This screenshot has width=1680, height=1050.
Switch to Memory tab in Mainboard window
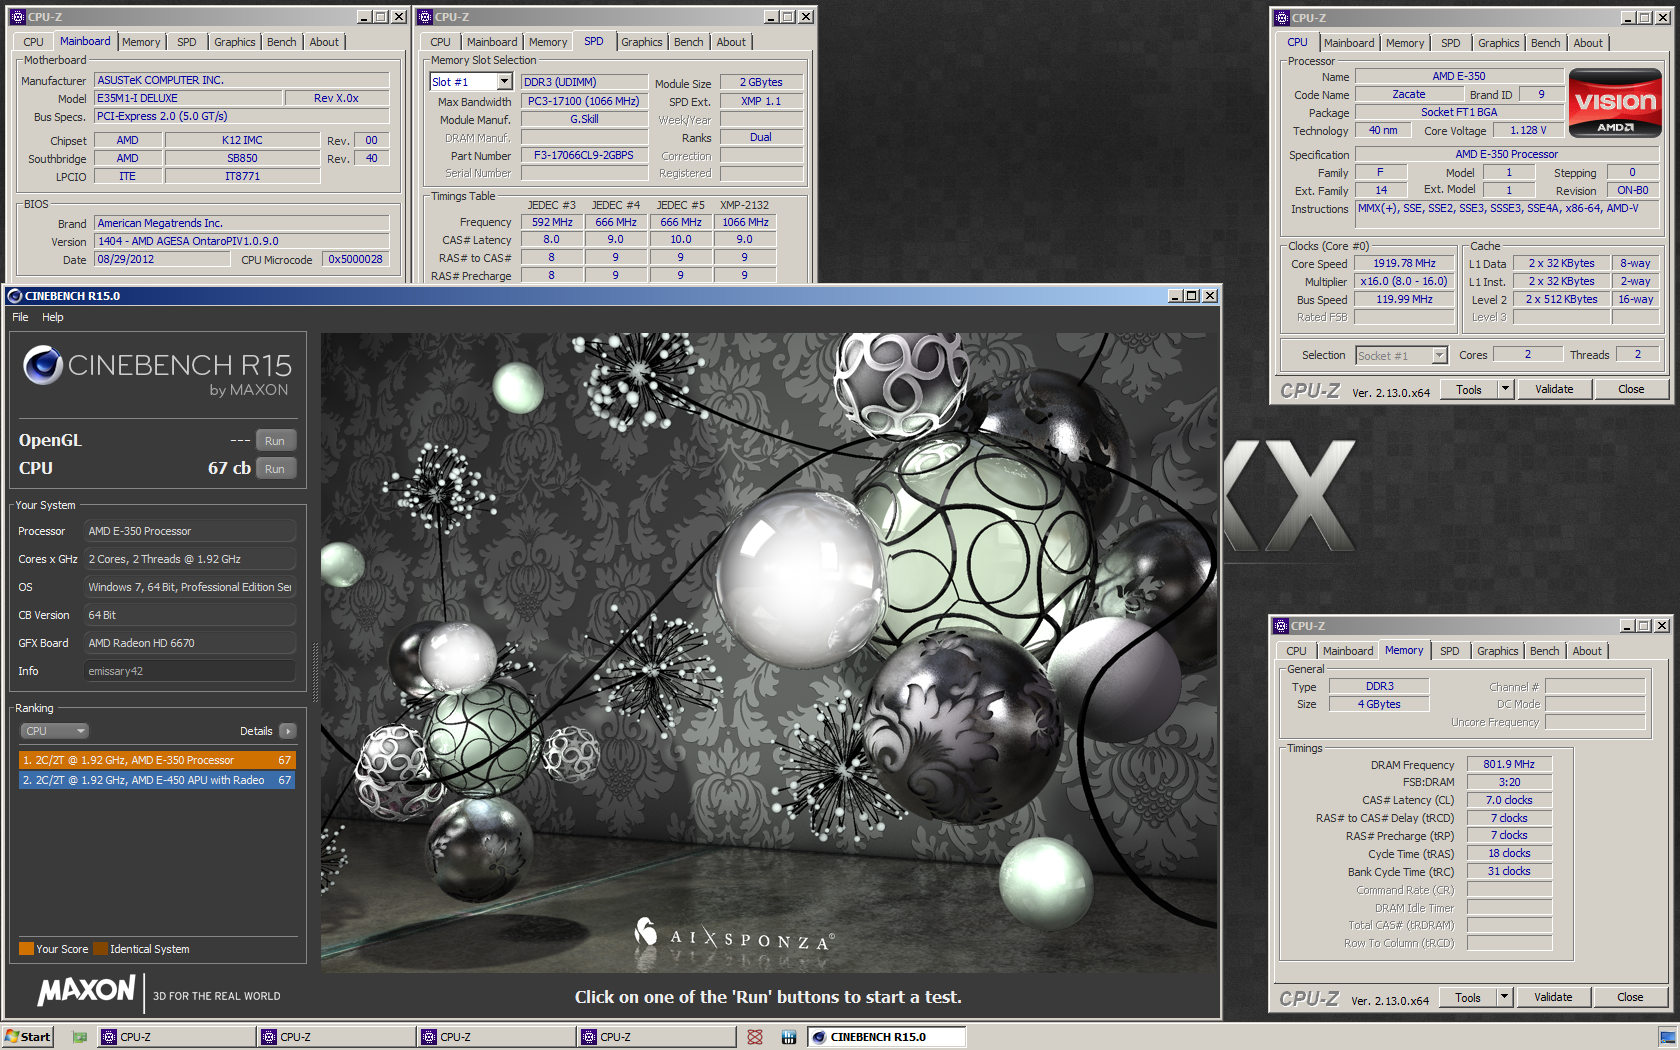tap(141, 42)
